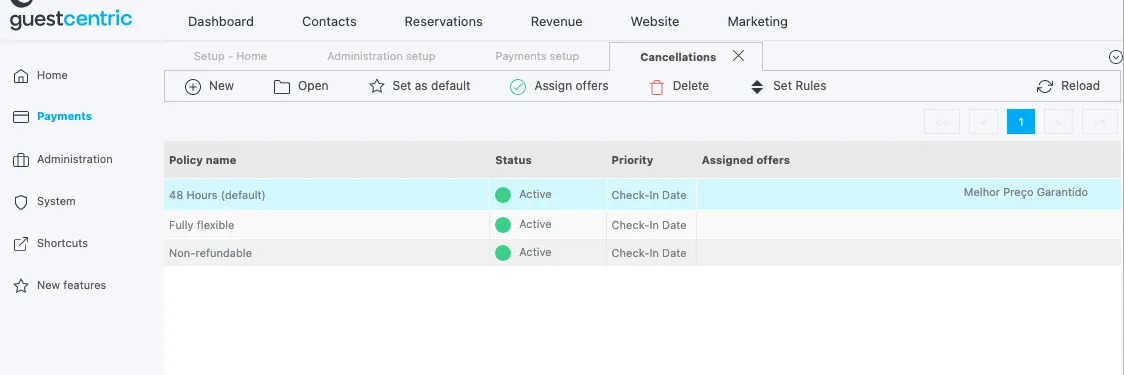Click Melhor Preço Garantido assigned offer
The height and width of the screenshot is (375, 1124).
[1026, 192]
